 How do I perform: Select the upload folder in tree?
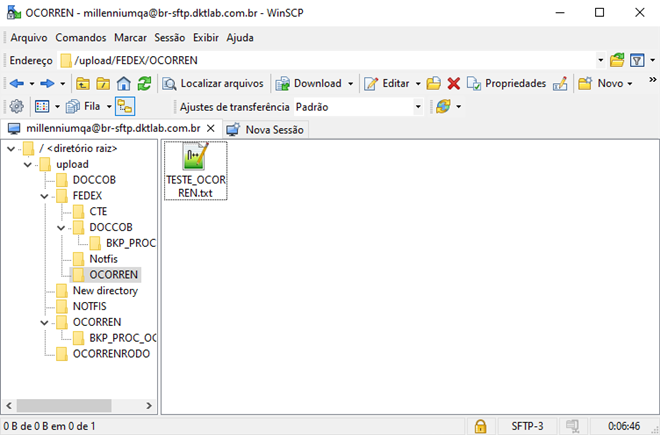coord(72,164)
